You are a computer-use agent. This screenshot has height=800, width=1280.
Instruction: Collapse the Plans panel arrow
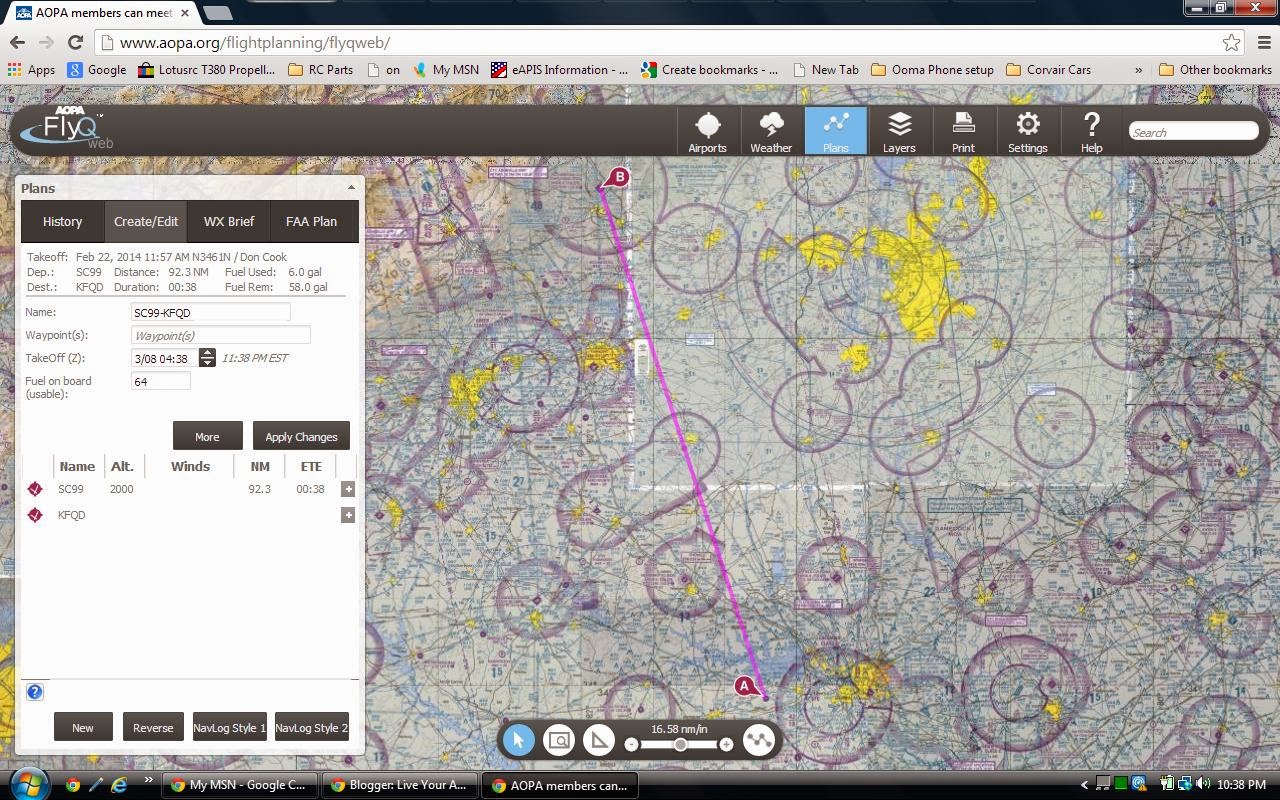coord(351,188)
